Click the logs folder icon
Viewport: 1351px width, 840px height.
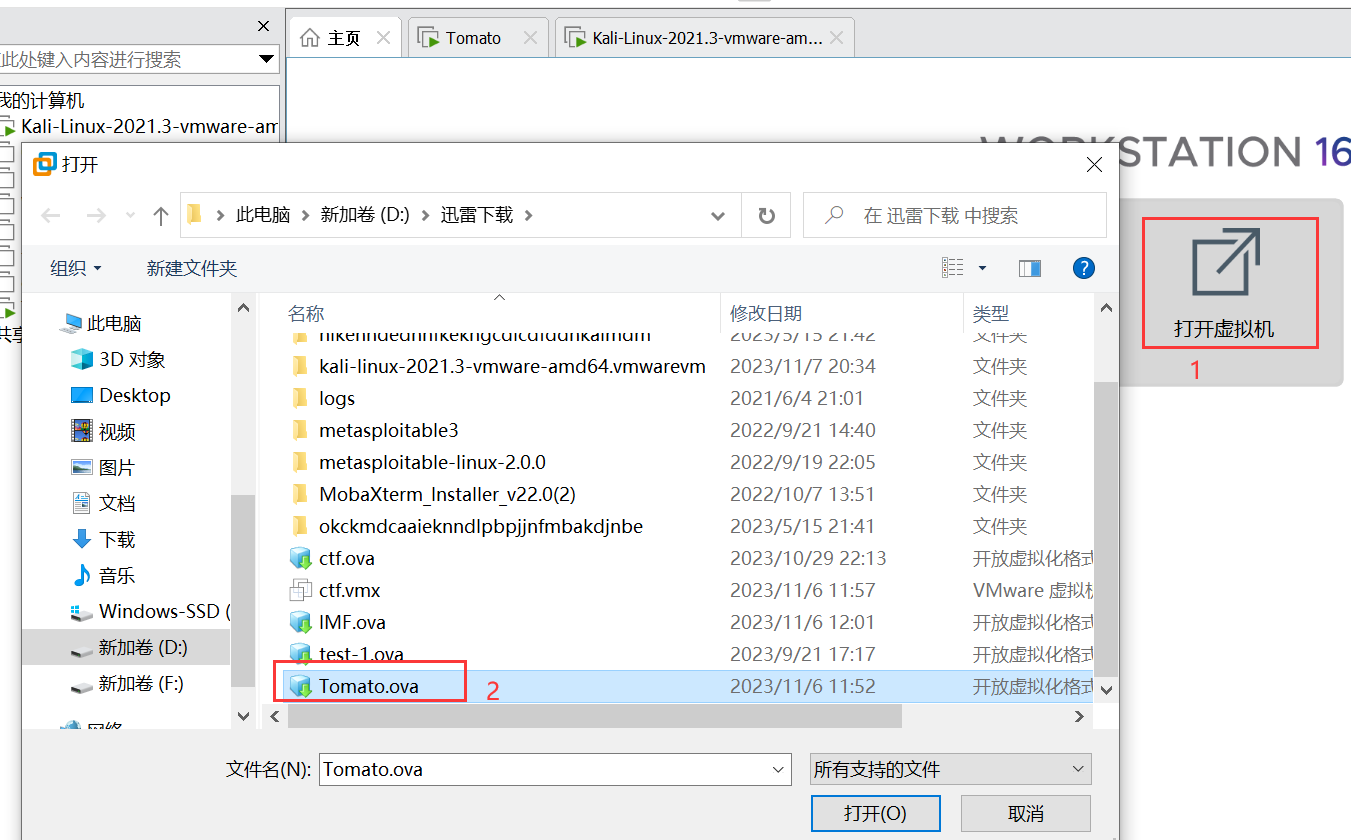coord(300,398)
